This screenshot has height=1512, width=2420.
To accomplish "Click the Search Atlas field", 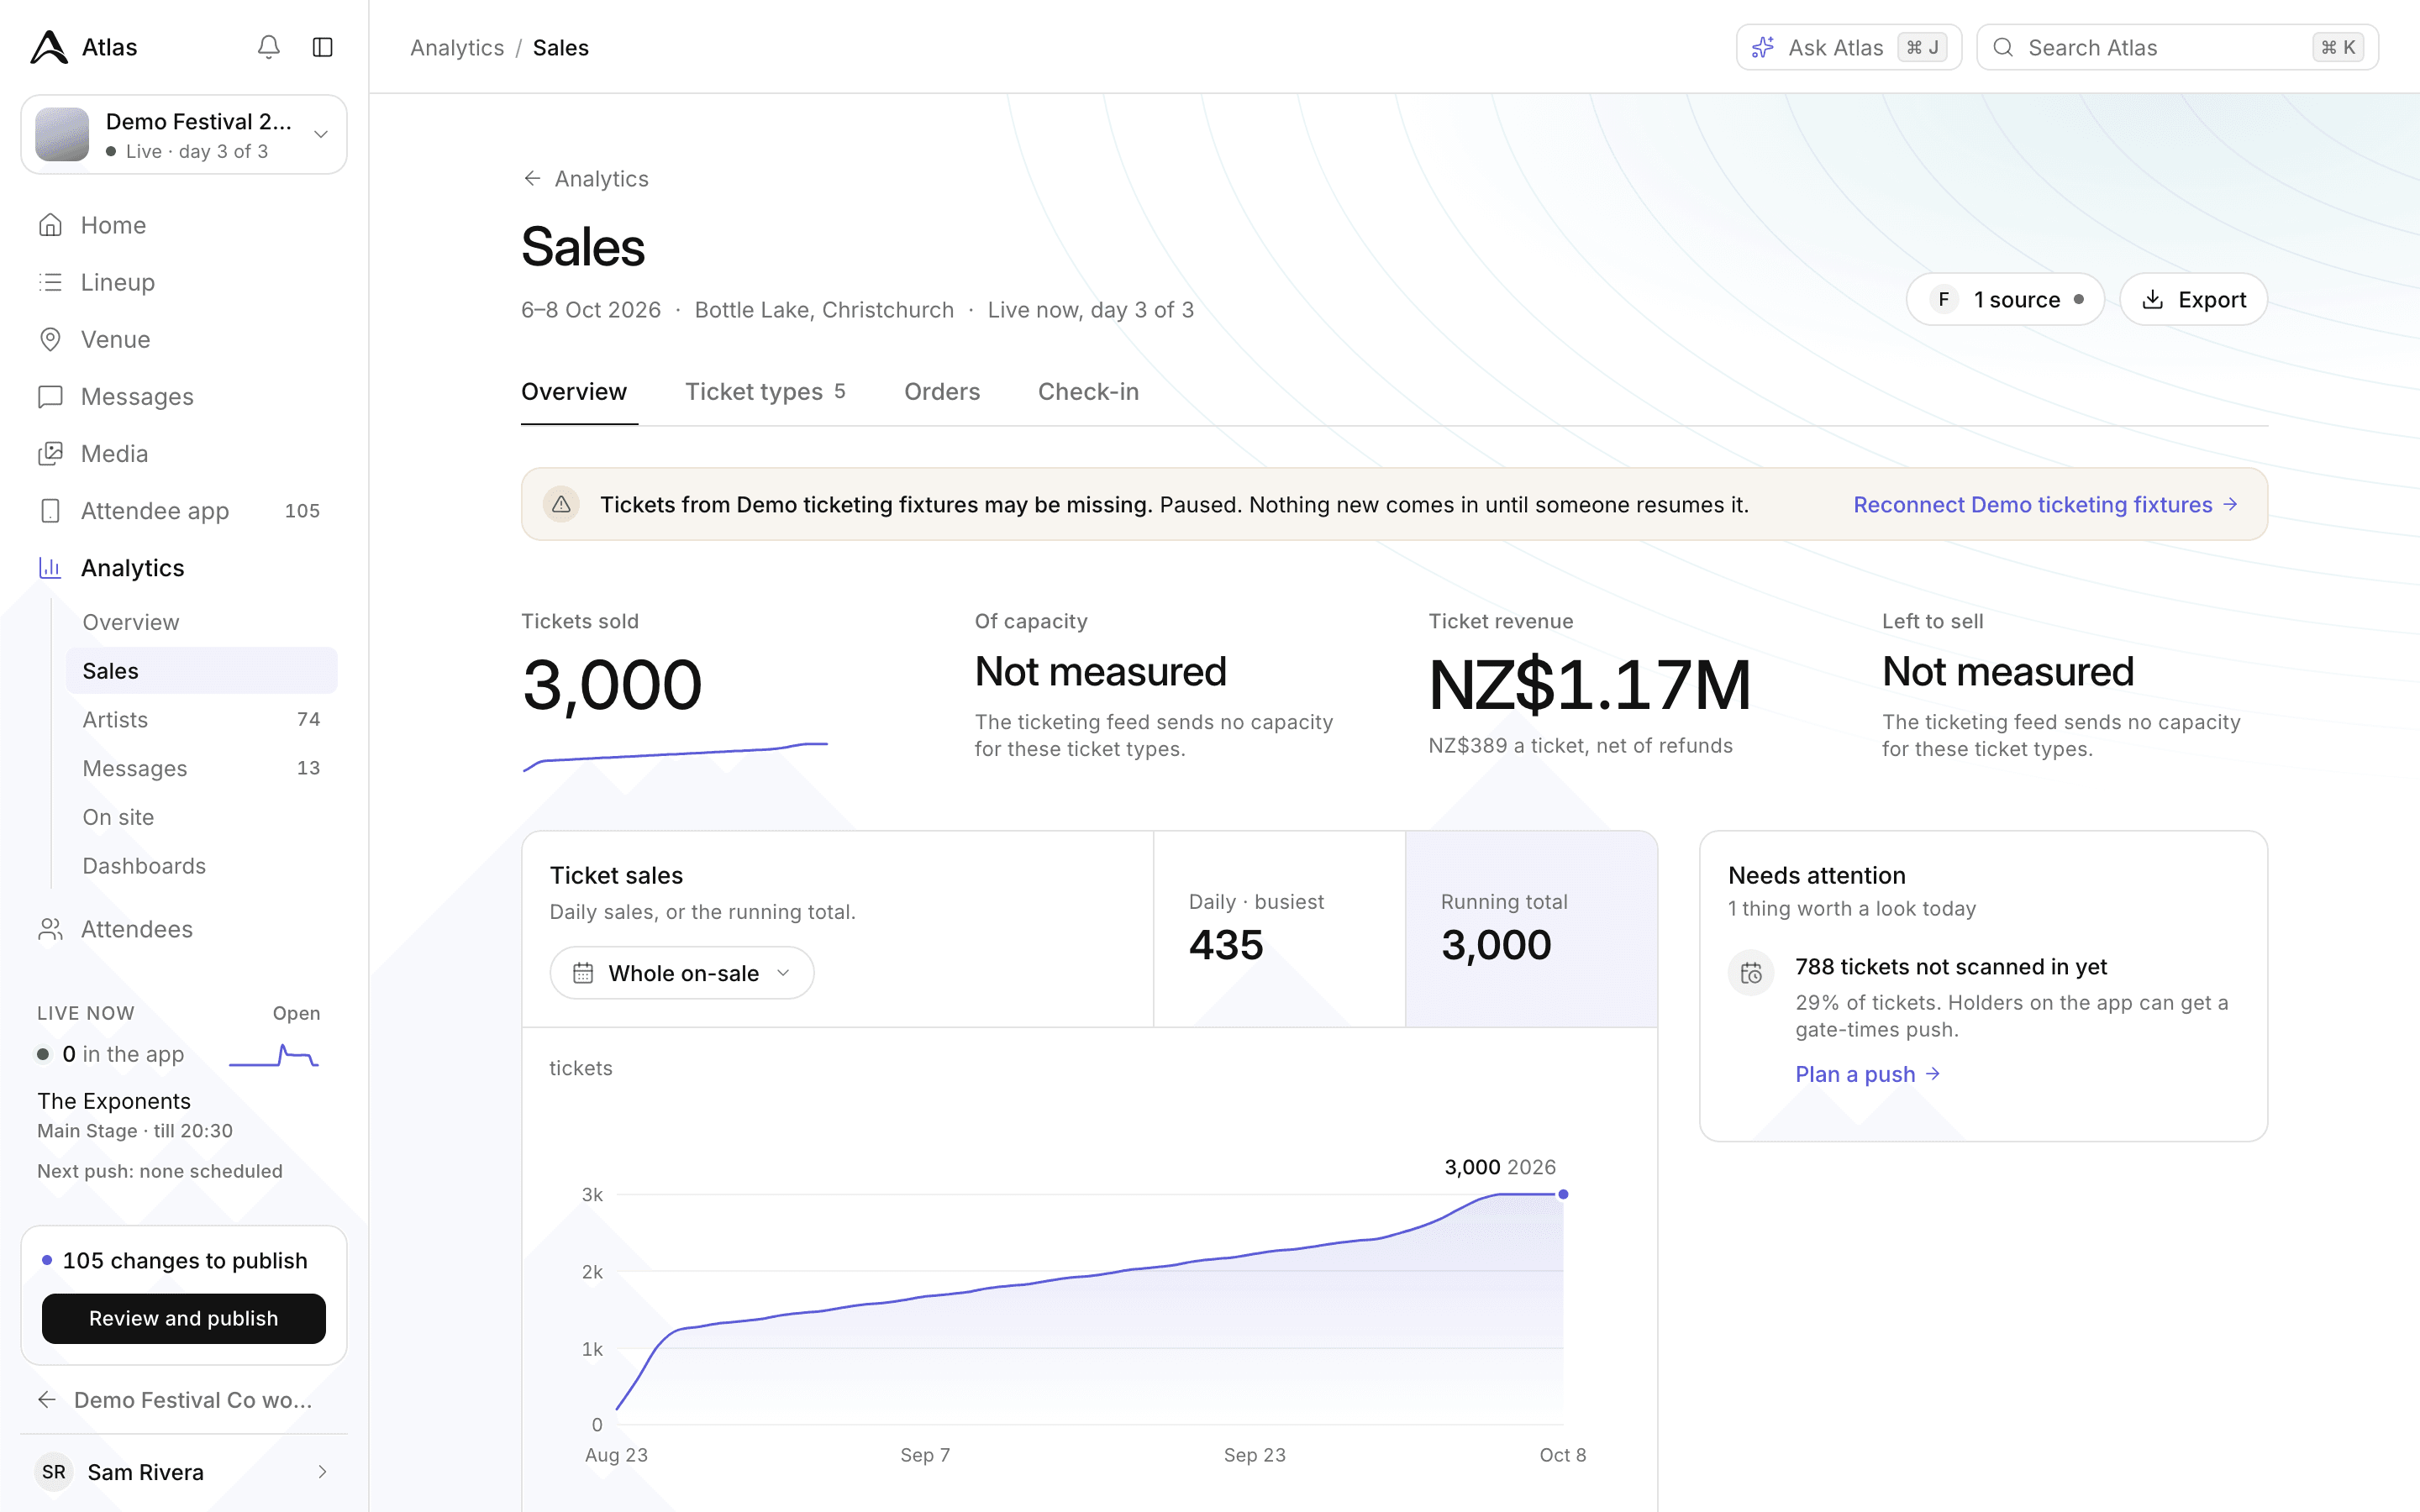I will pyautogui.click(x=2177, y=47).
